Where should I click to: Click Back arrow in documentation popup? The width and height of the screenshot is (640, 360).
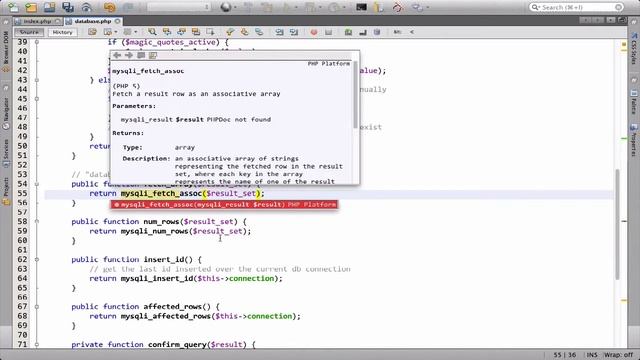click(117, 55)
